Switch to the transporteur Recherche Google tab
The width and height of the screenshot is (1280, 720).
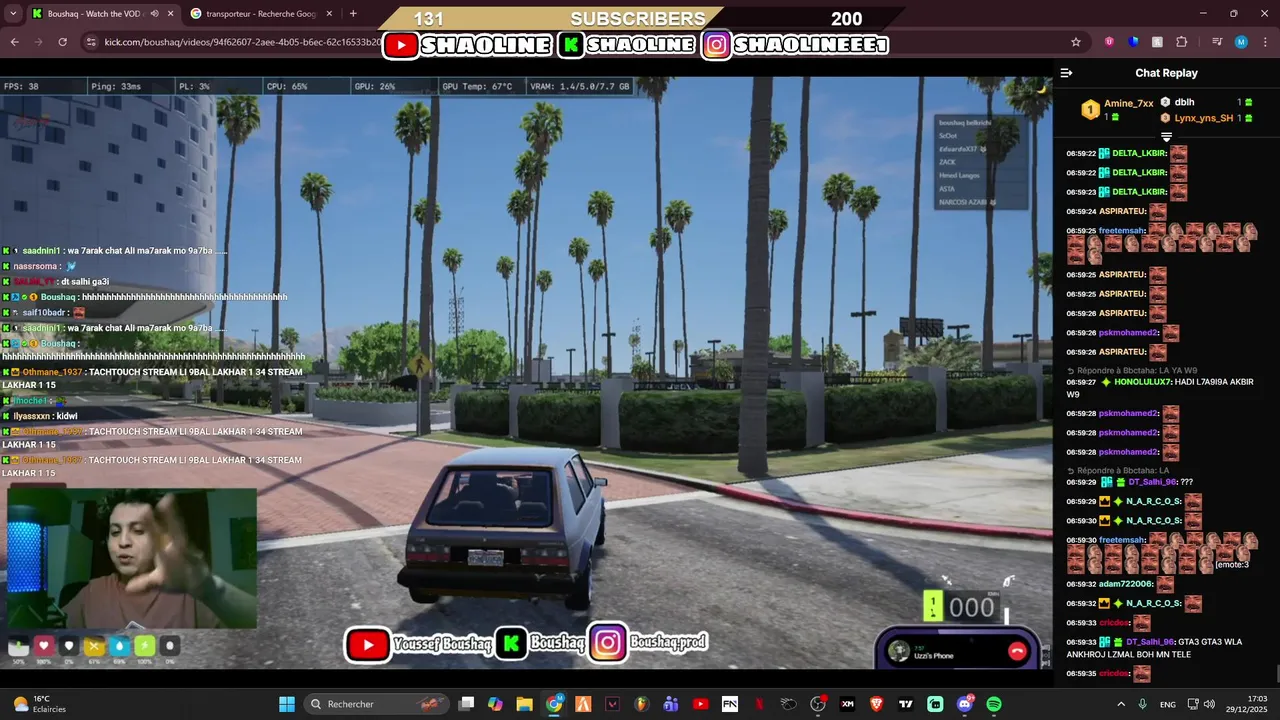[262, 14]
